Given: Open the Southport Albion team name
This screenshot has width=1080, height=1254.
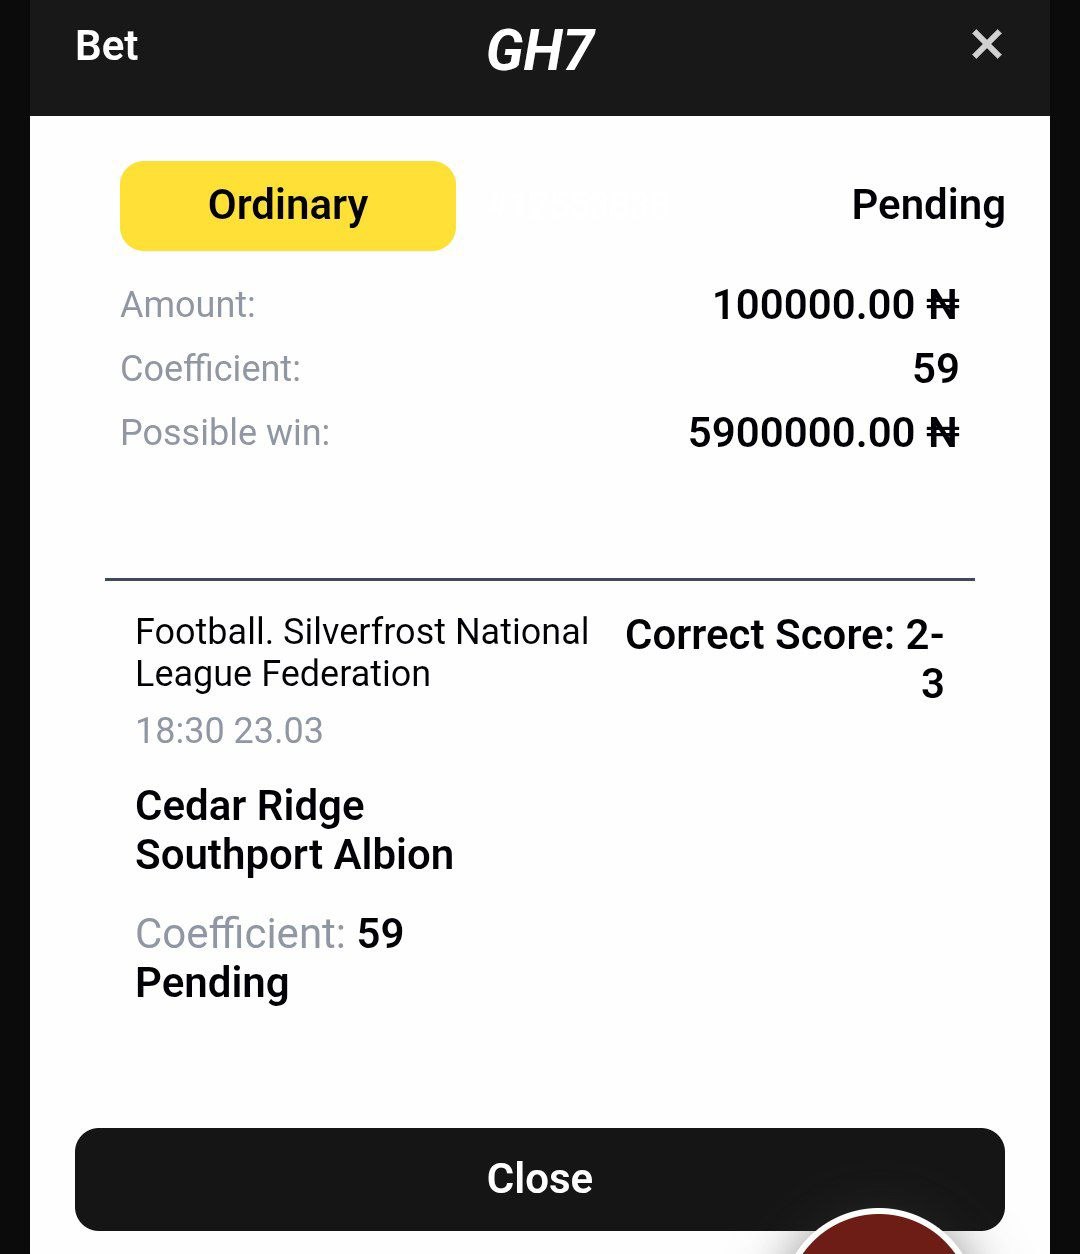Looking at the screenshot, I should pyautogui.click(x=294, y=855).
